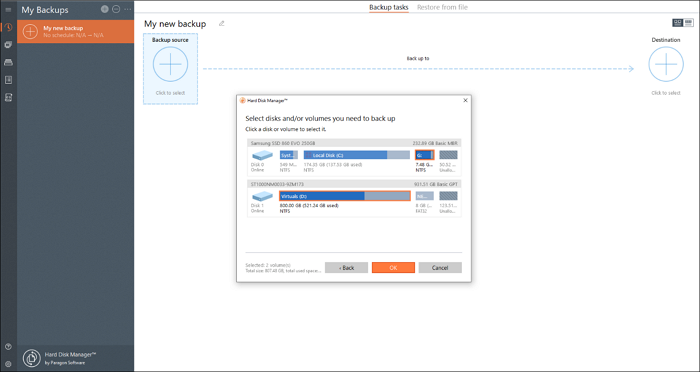Image resolution: width=700 pixels, height=372 pixels.
Task: Select Disk 0 unallocated space block
Action: coord(448,155)
